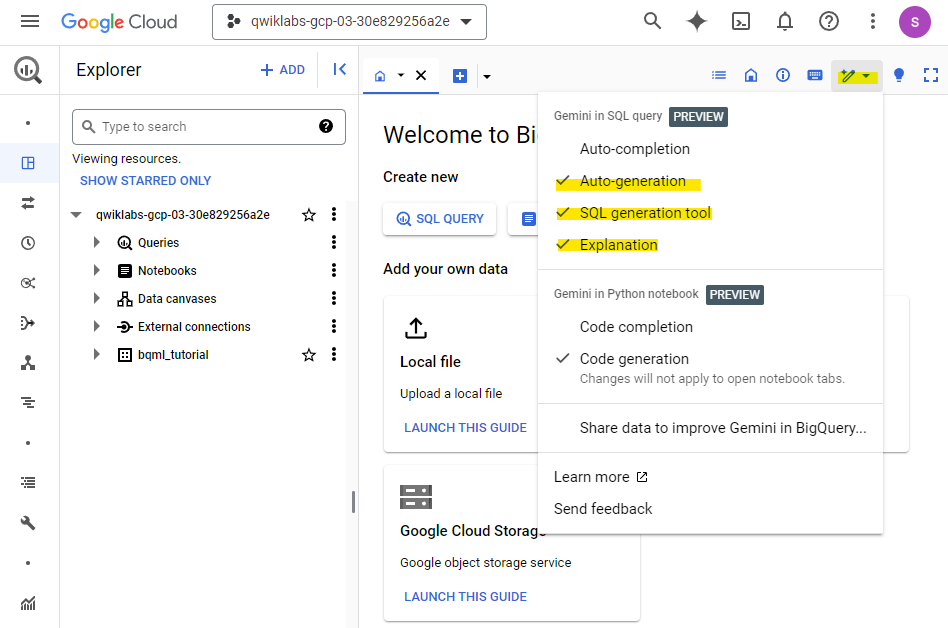Open actions menu for Queries row
Viewport: 948px width, 628px height.
click(x=334, y=242)
